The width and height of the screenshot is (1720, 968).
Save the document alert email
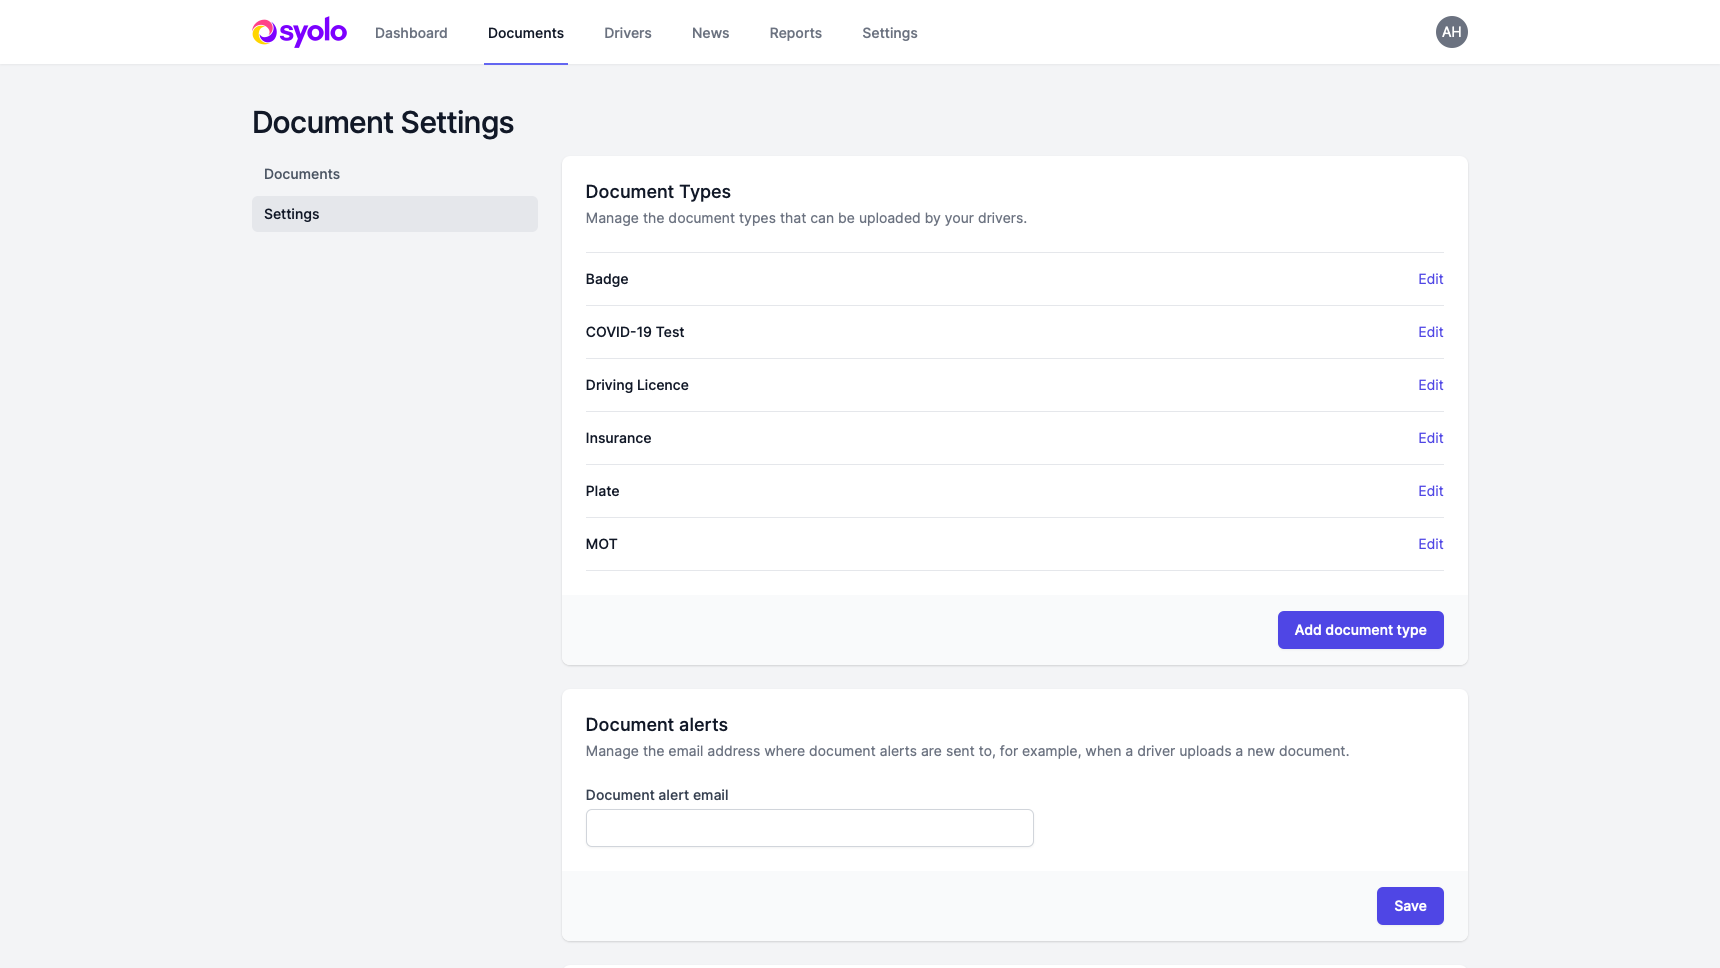1410,906
